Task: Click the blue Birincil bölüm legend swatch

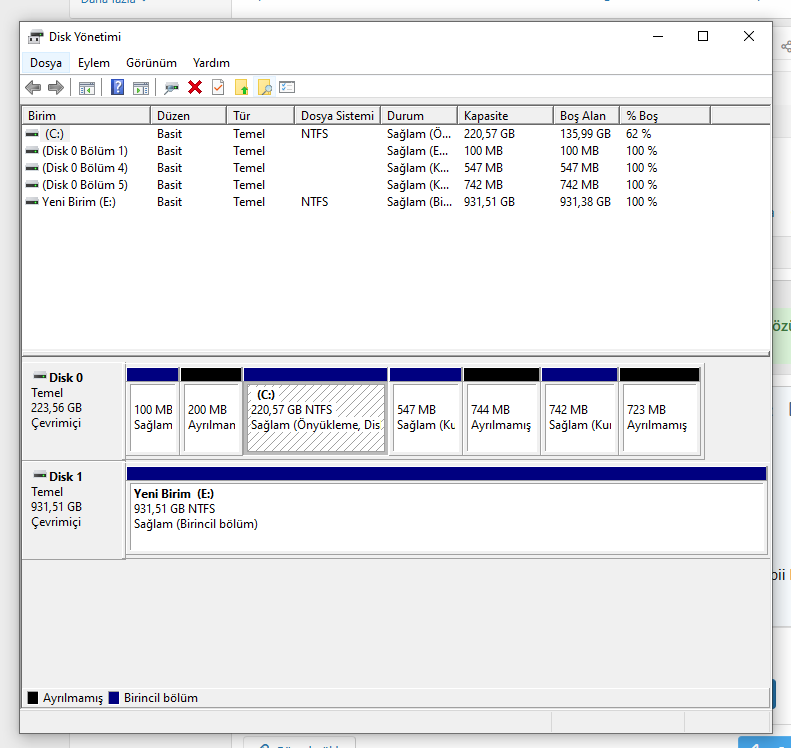Action: (114, 698)
